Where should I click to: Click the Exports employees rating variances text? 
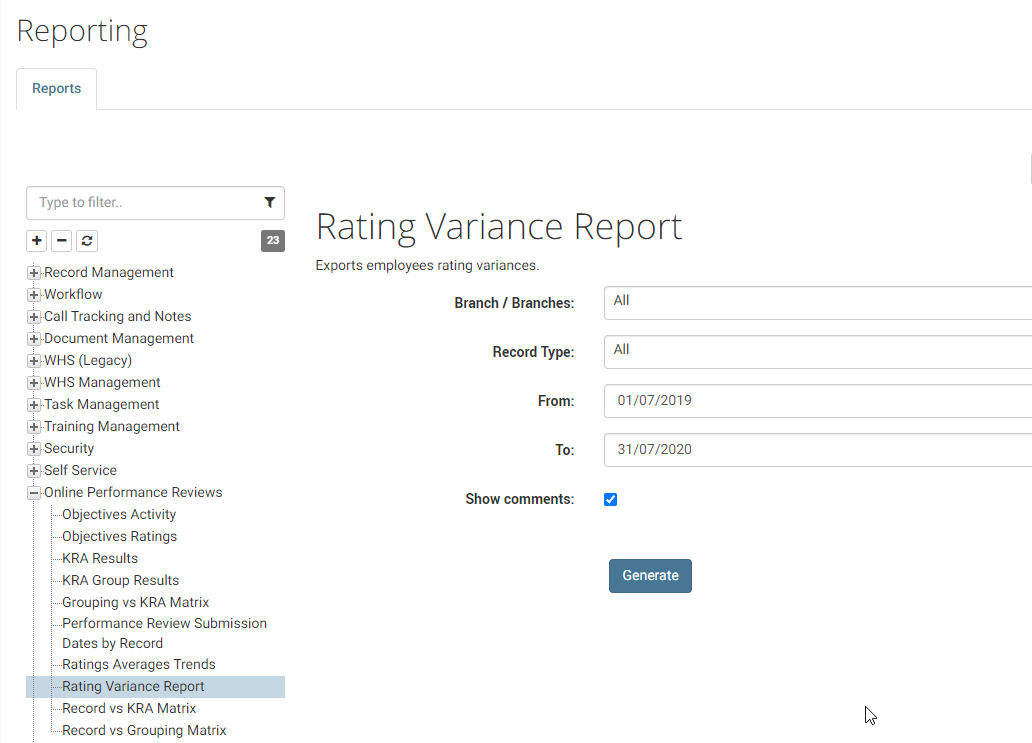[x=427, y=265]
